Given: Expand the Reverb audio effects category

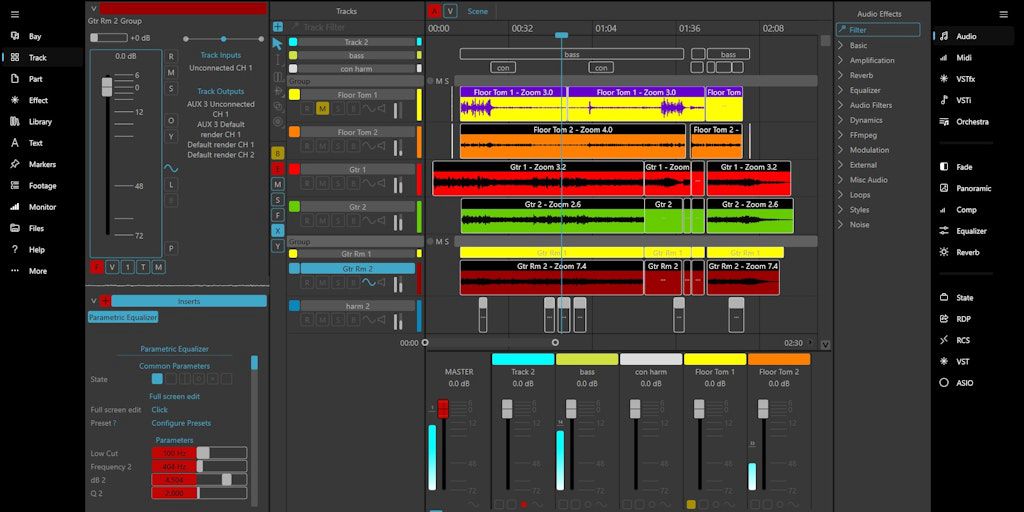Looking at the screenshot, I should point(861,75).
